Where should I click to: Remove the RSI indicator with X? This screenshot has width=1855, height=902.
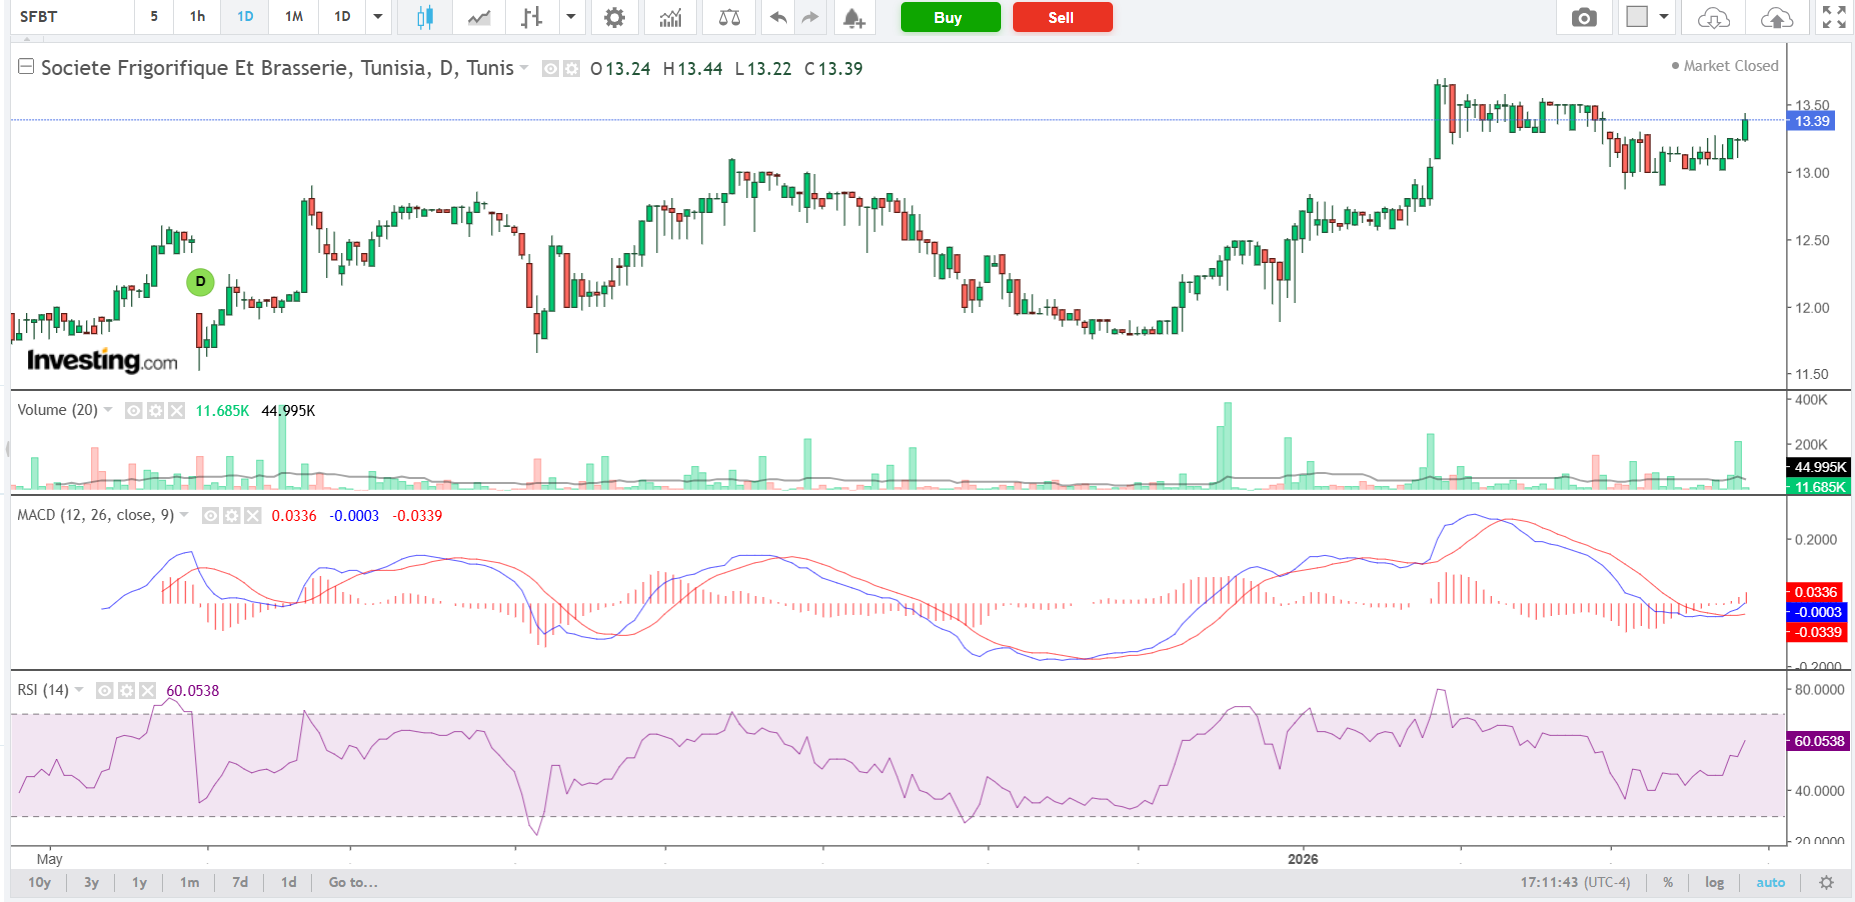click(148, 691)
